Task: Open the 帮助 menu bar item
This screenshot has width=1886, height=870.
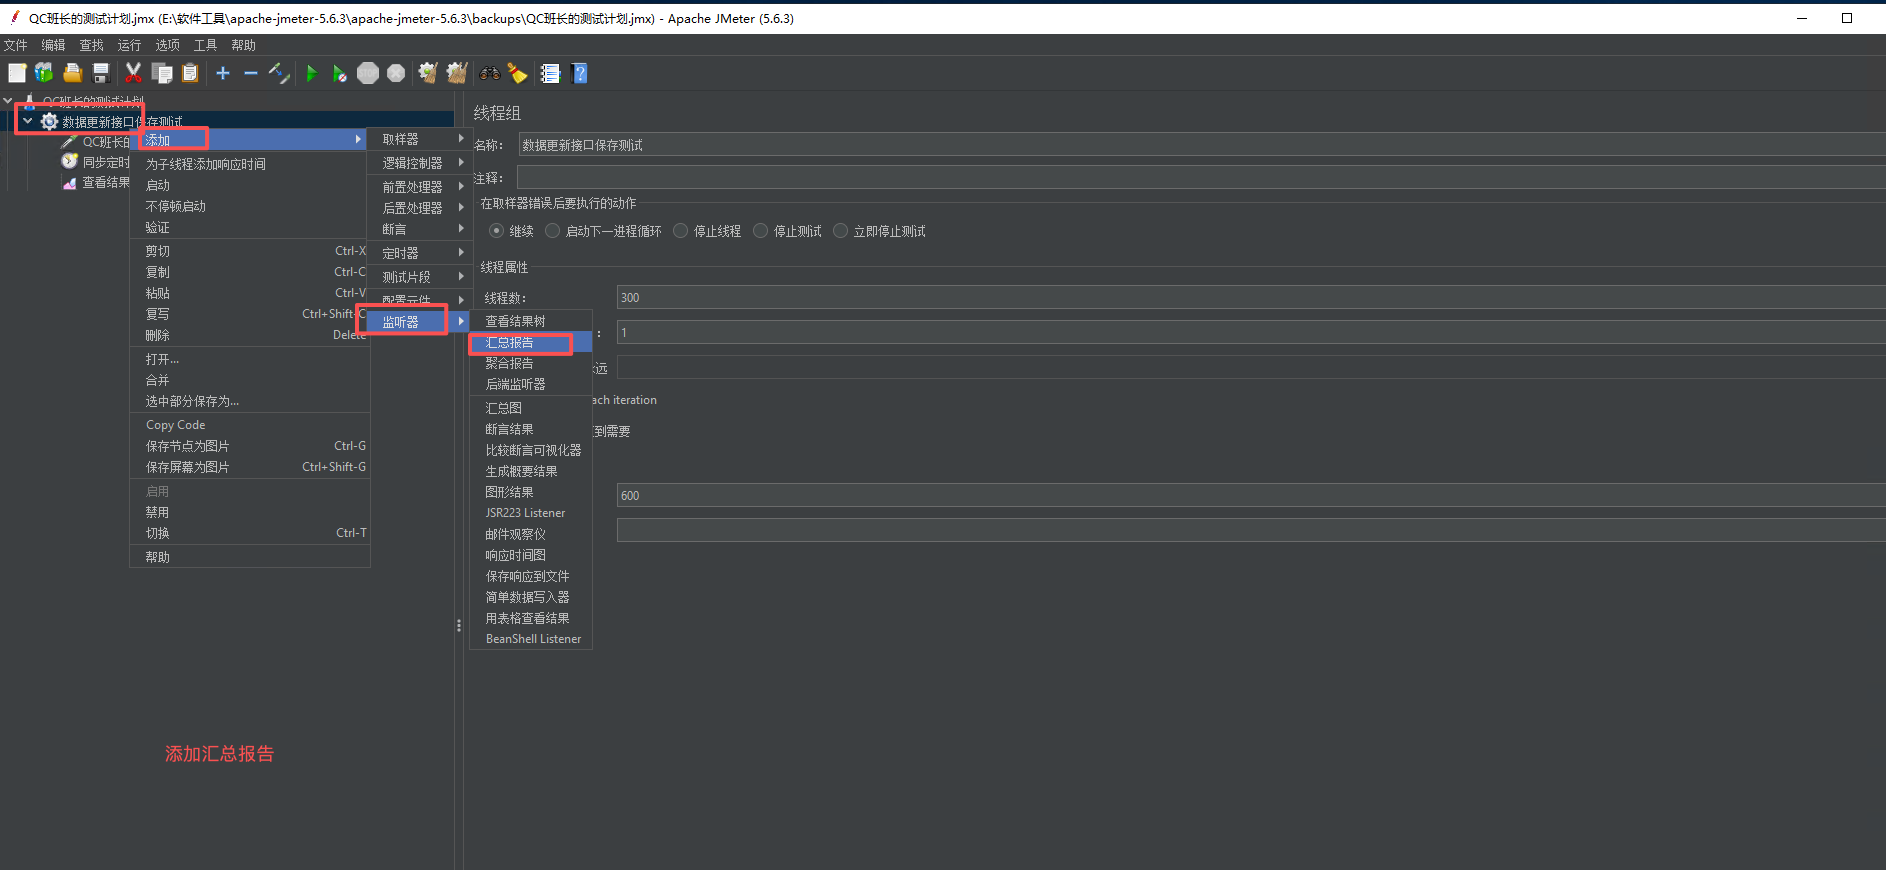Action: [243, 45]
